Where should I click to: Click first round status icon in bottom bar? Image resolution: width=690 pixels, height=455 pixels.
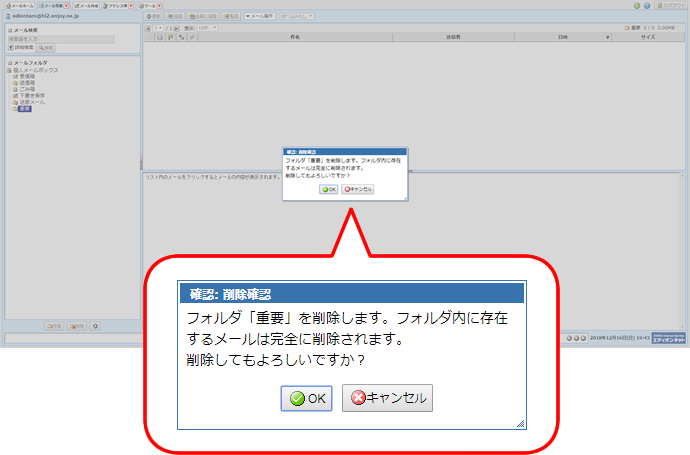[569, 338]
